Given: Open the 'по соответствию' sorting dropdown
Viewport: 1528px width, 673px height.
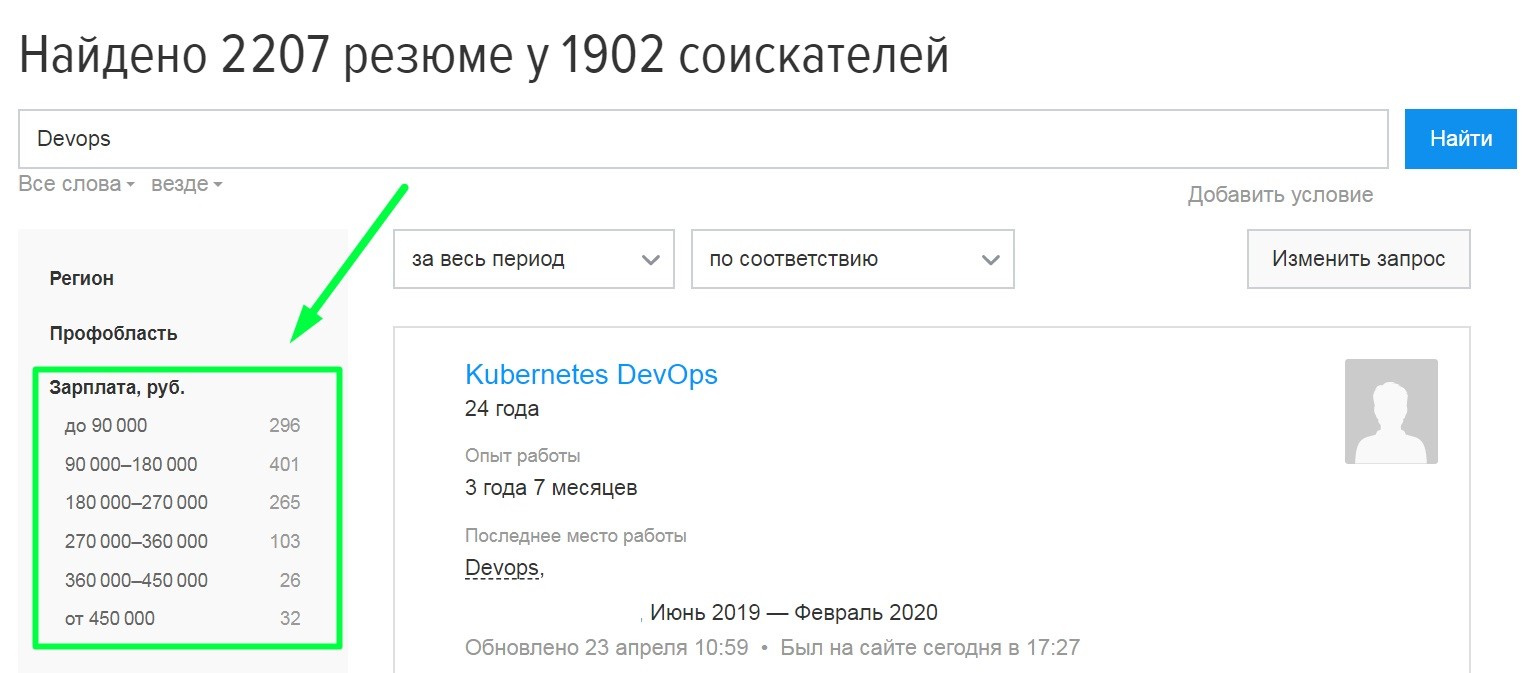Looking at the screenshot, I should point(851,258).
